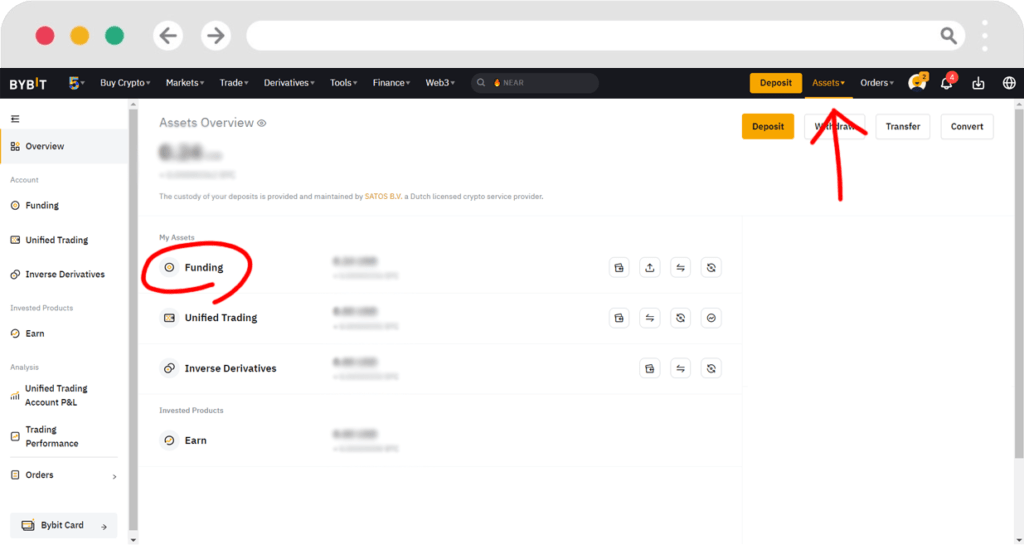
Task: Expand the Tools dropdown
Action: click(x=344, y=83)
